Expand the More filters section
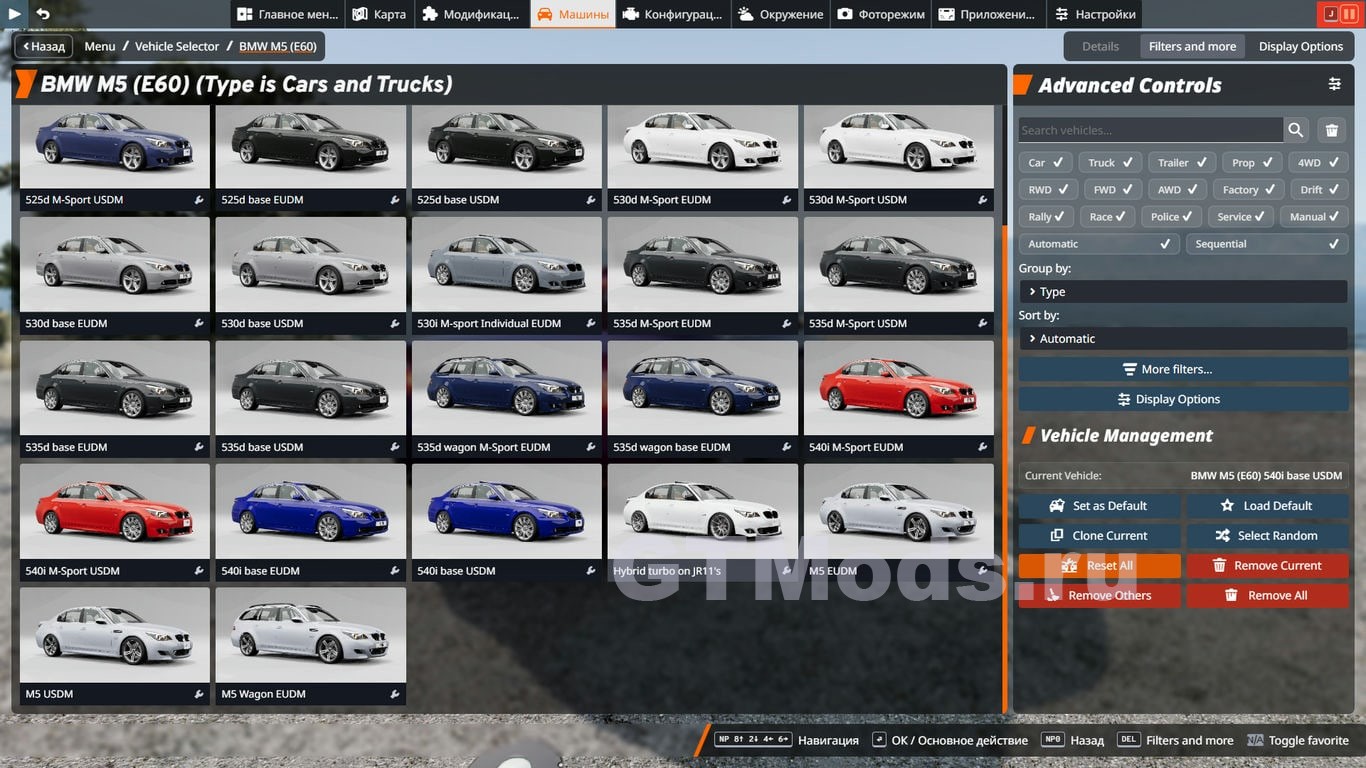1366x768 pixels. [x=1182, y=369]
